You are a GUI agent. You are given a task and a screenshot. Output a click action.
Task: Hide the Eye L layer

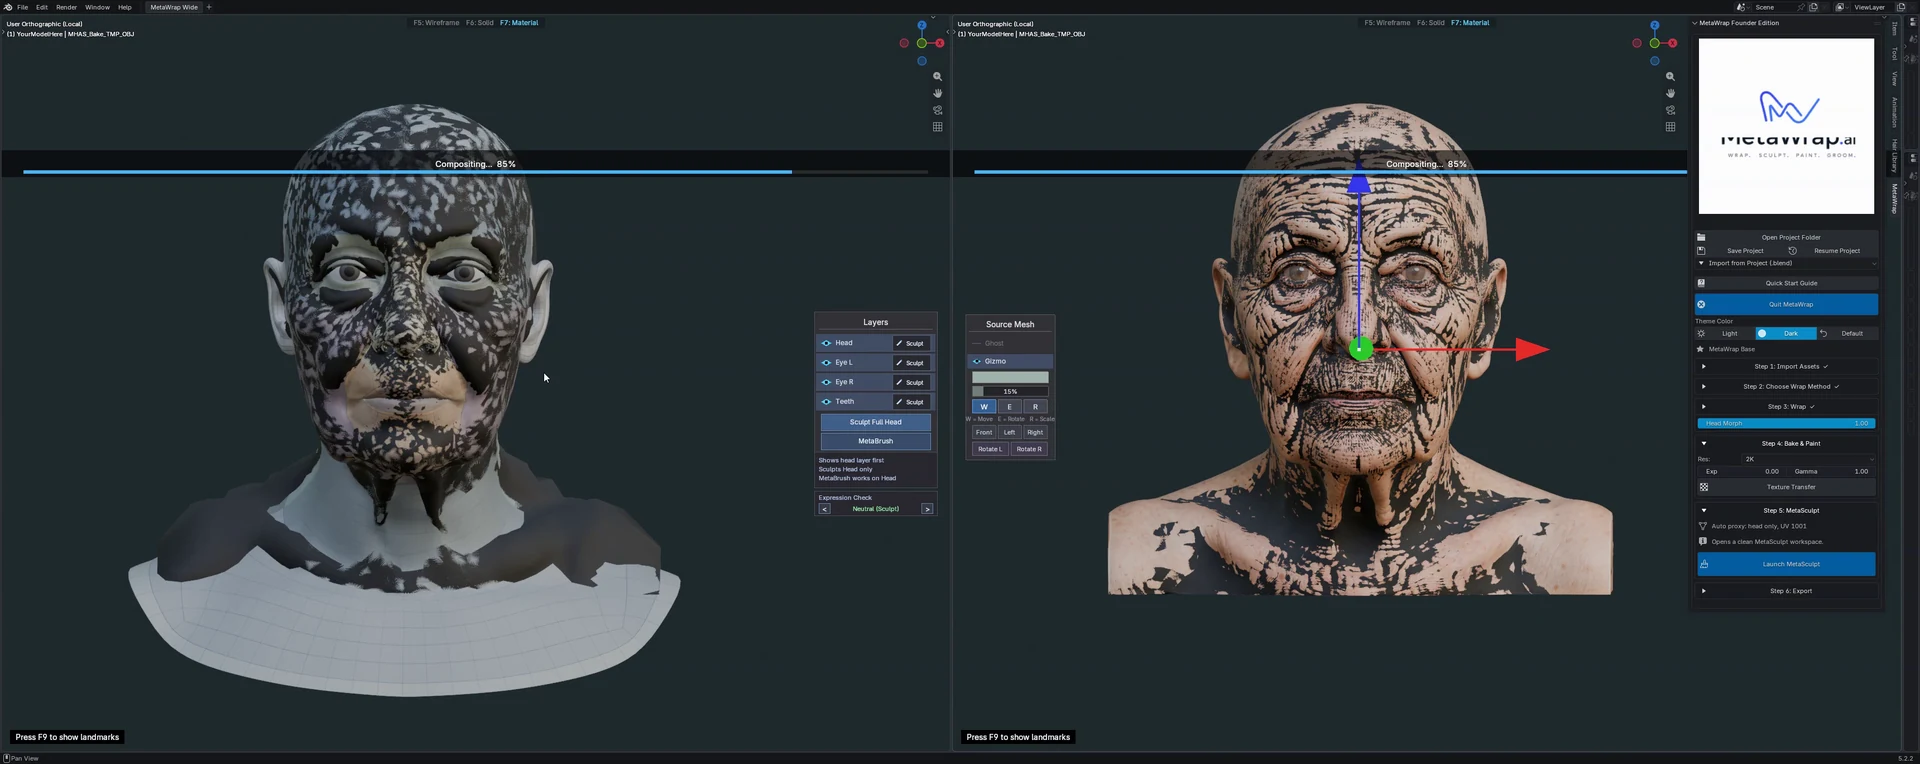826,362
